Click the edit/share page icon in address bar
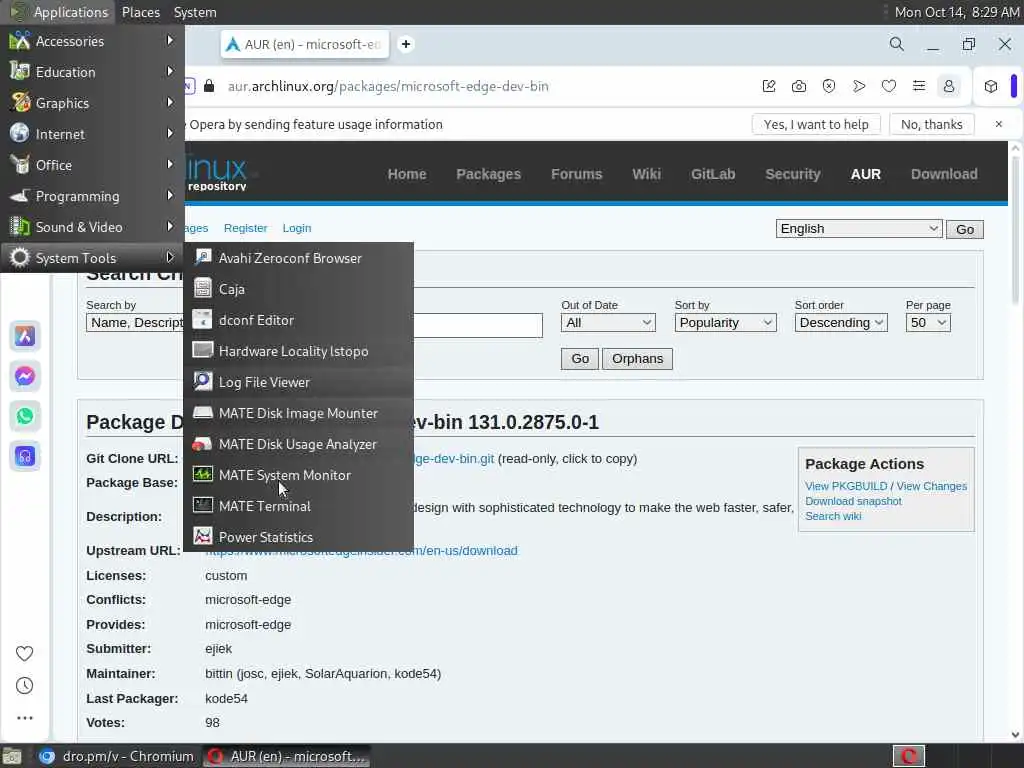 769,86
